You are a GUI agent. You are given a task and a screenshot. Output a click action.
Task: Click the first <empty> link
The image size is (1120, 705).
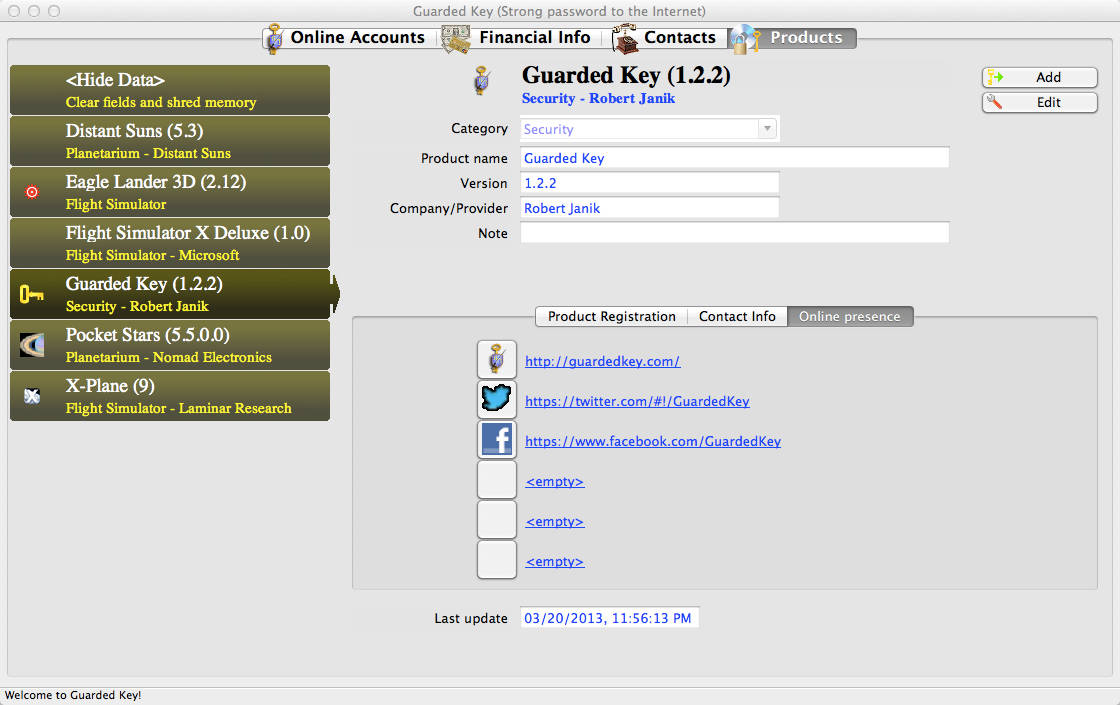(555, 481)
